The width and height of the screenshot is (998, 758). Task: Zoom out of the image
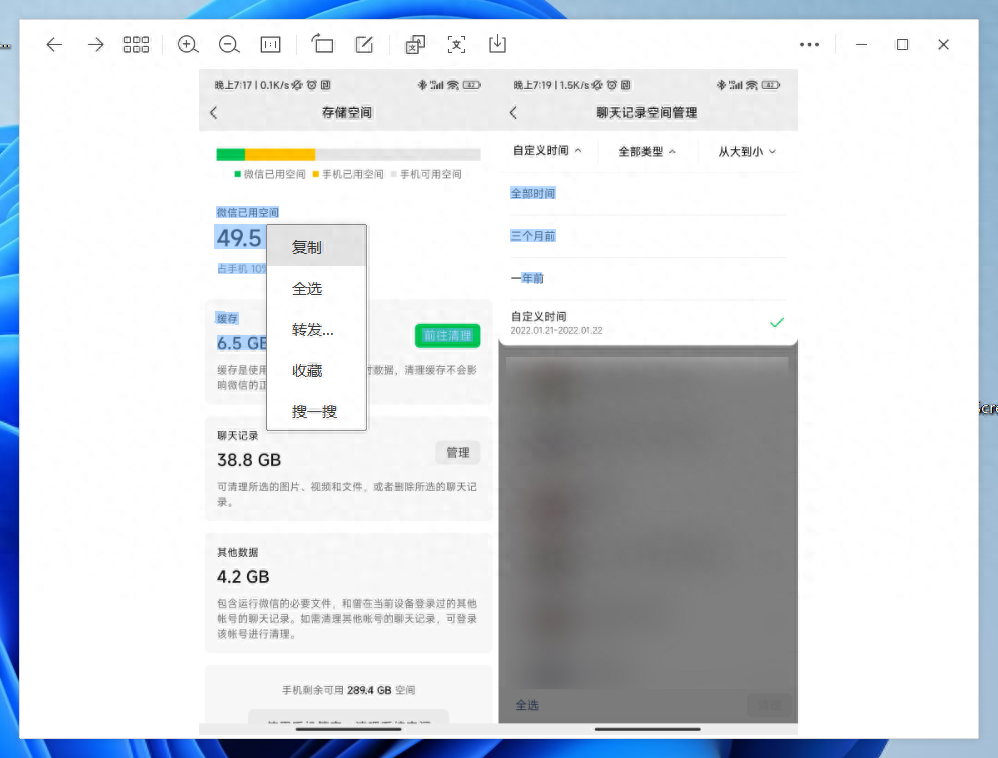229,45
